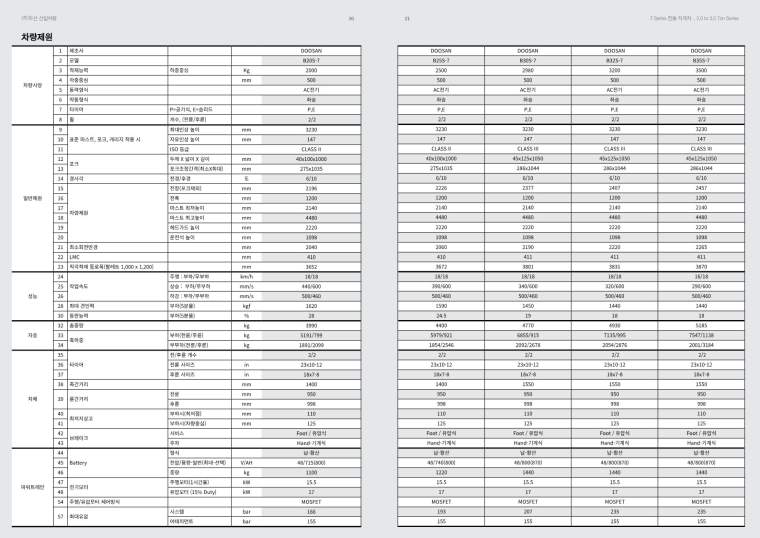This screenshot has width=760, height=538.
Task: Click the Battery row label
Action: (79, 463)
